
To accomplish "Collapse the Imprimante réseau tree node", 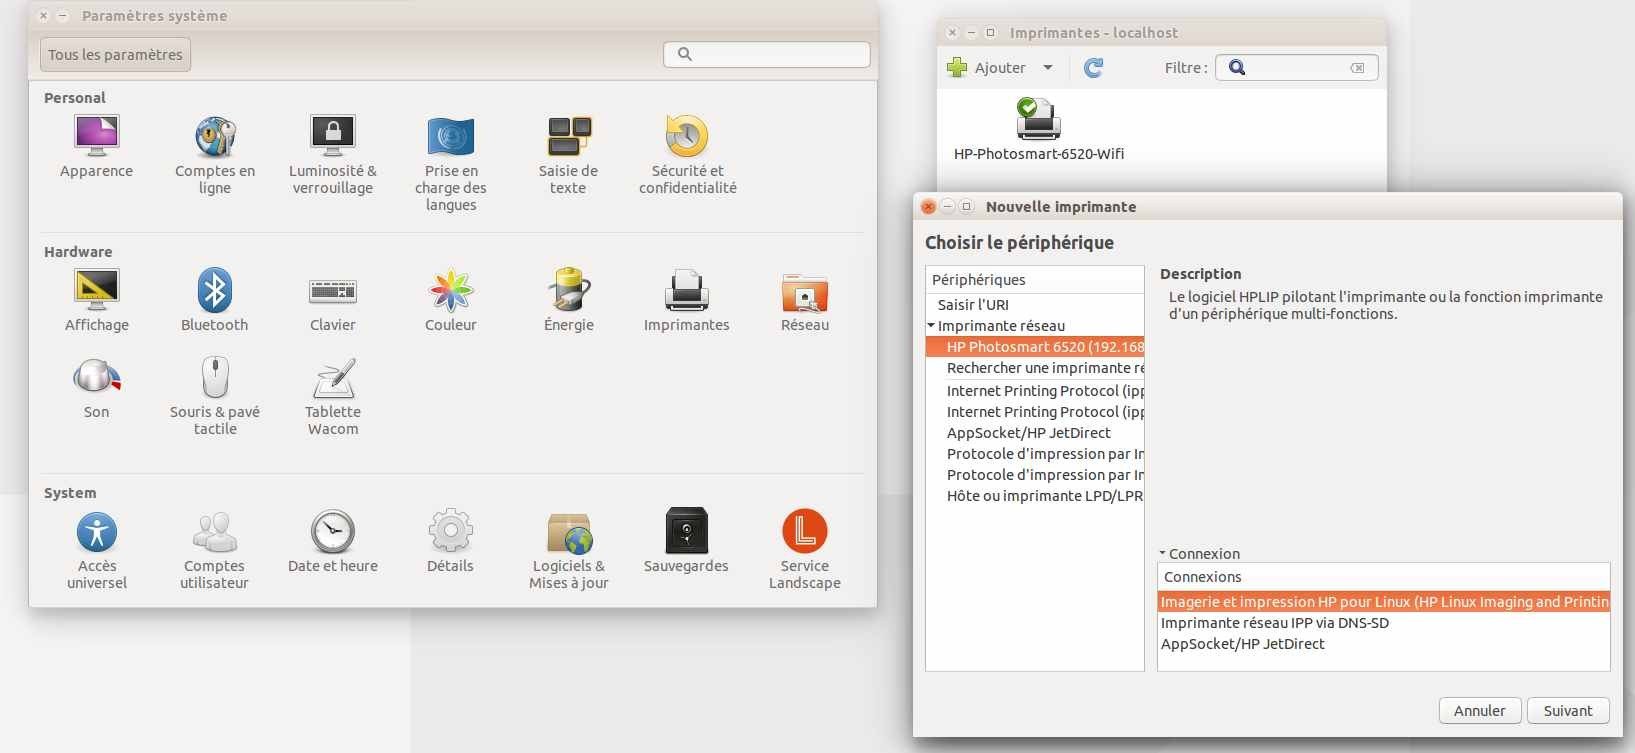I will (931, 326).
